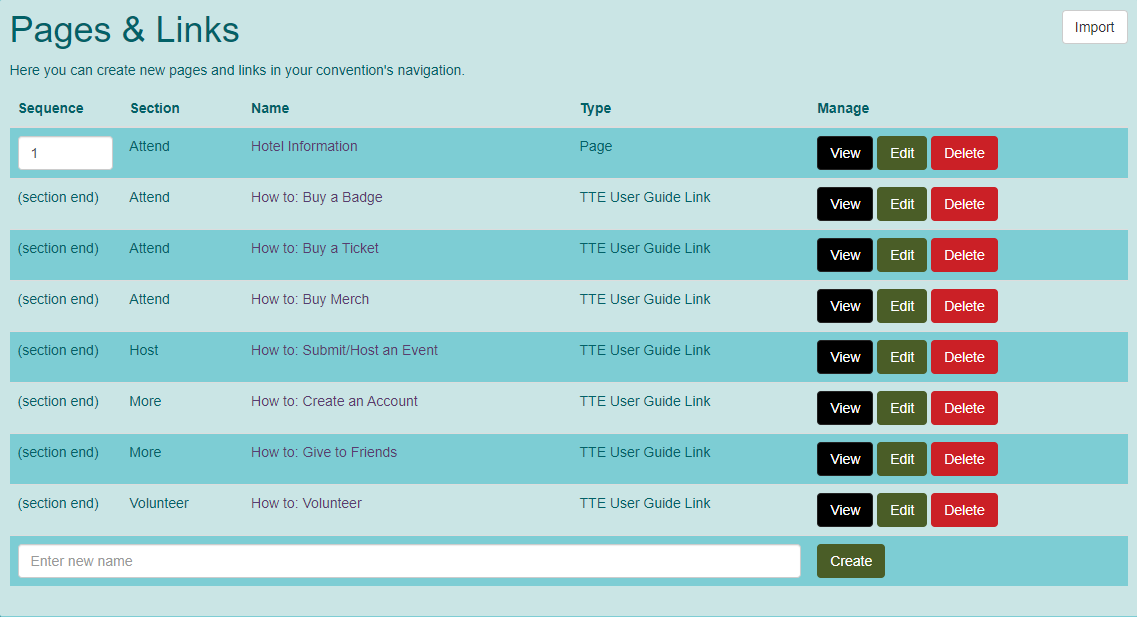The image size is (1137, 617).
Task: Click the How to: Submit/Host an Event name
Action: [x=344, y=350]
